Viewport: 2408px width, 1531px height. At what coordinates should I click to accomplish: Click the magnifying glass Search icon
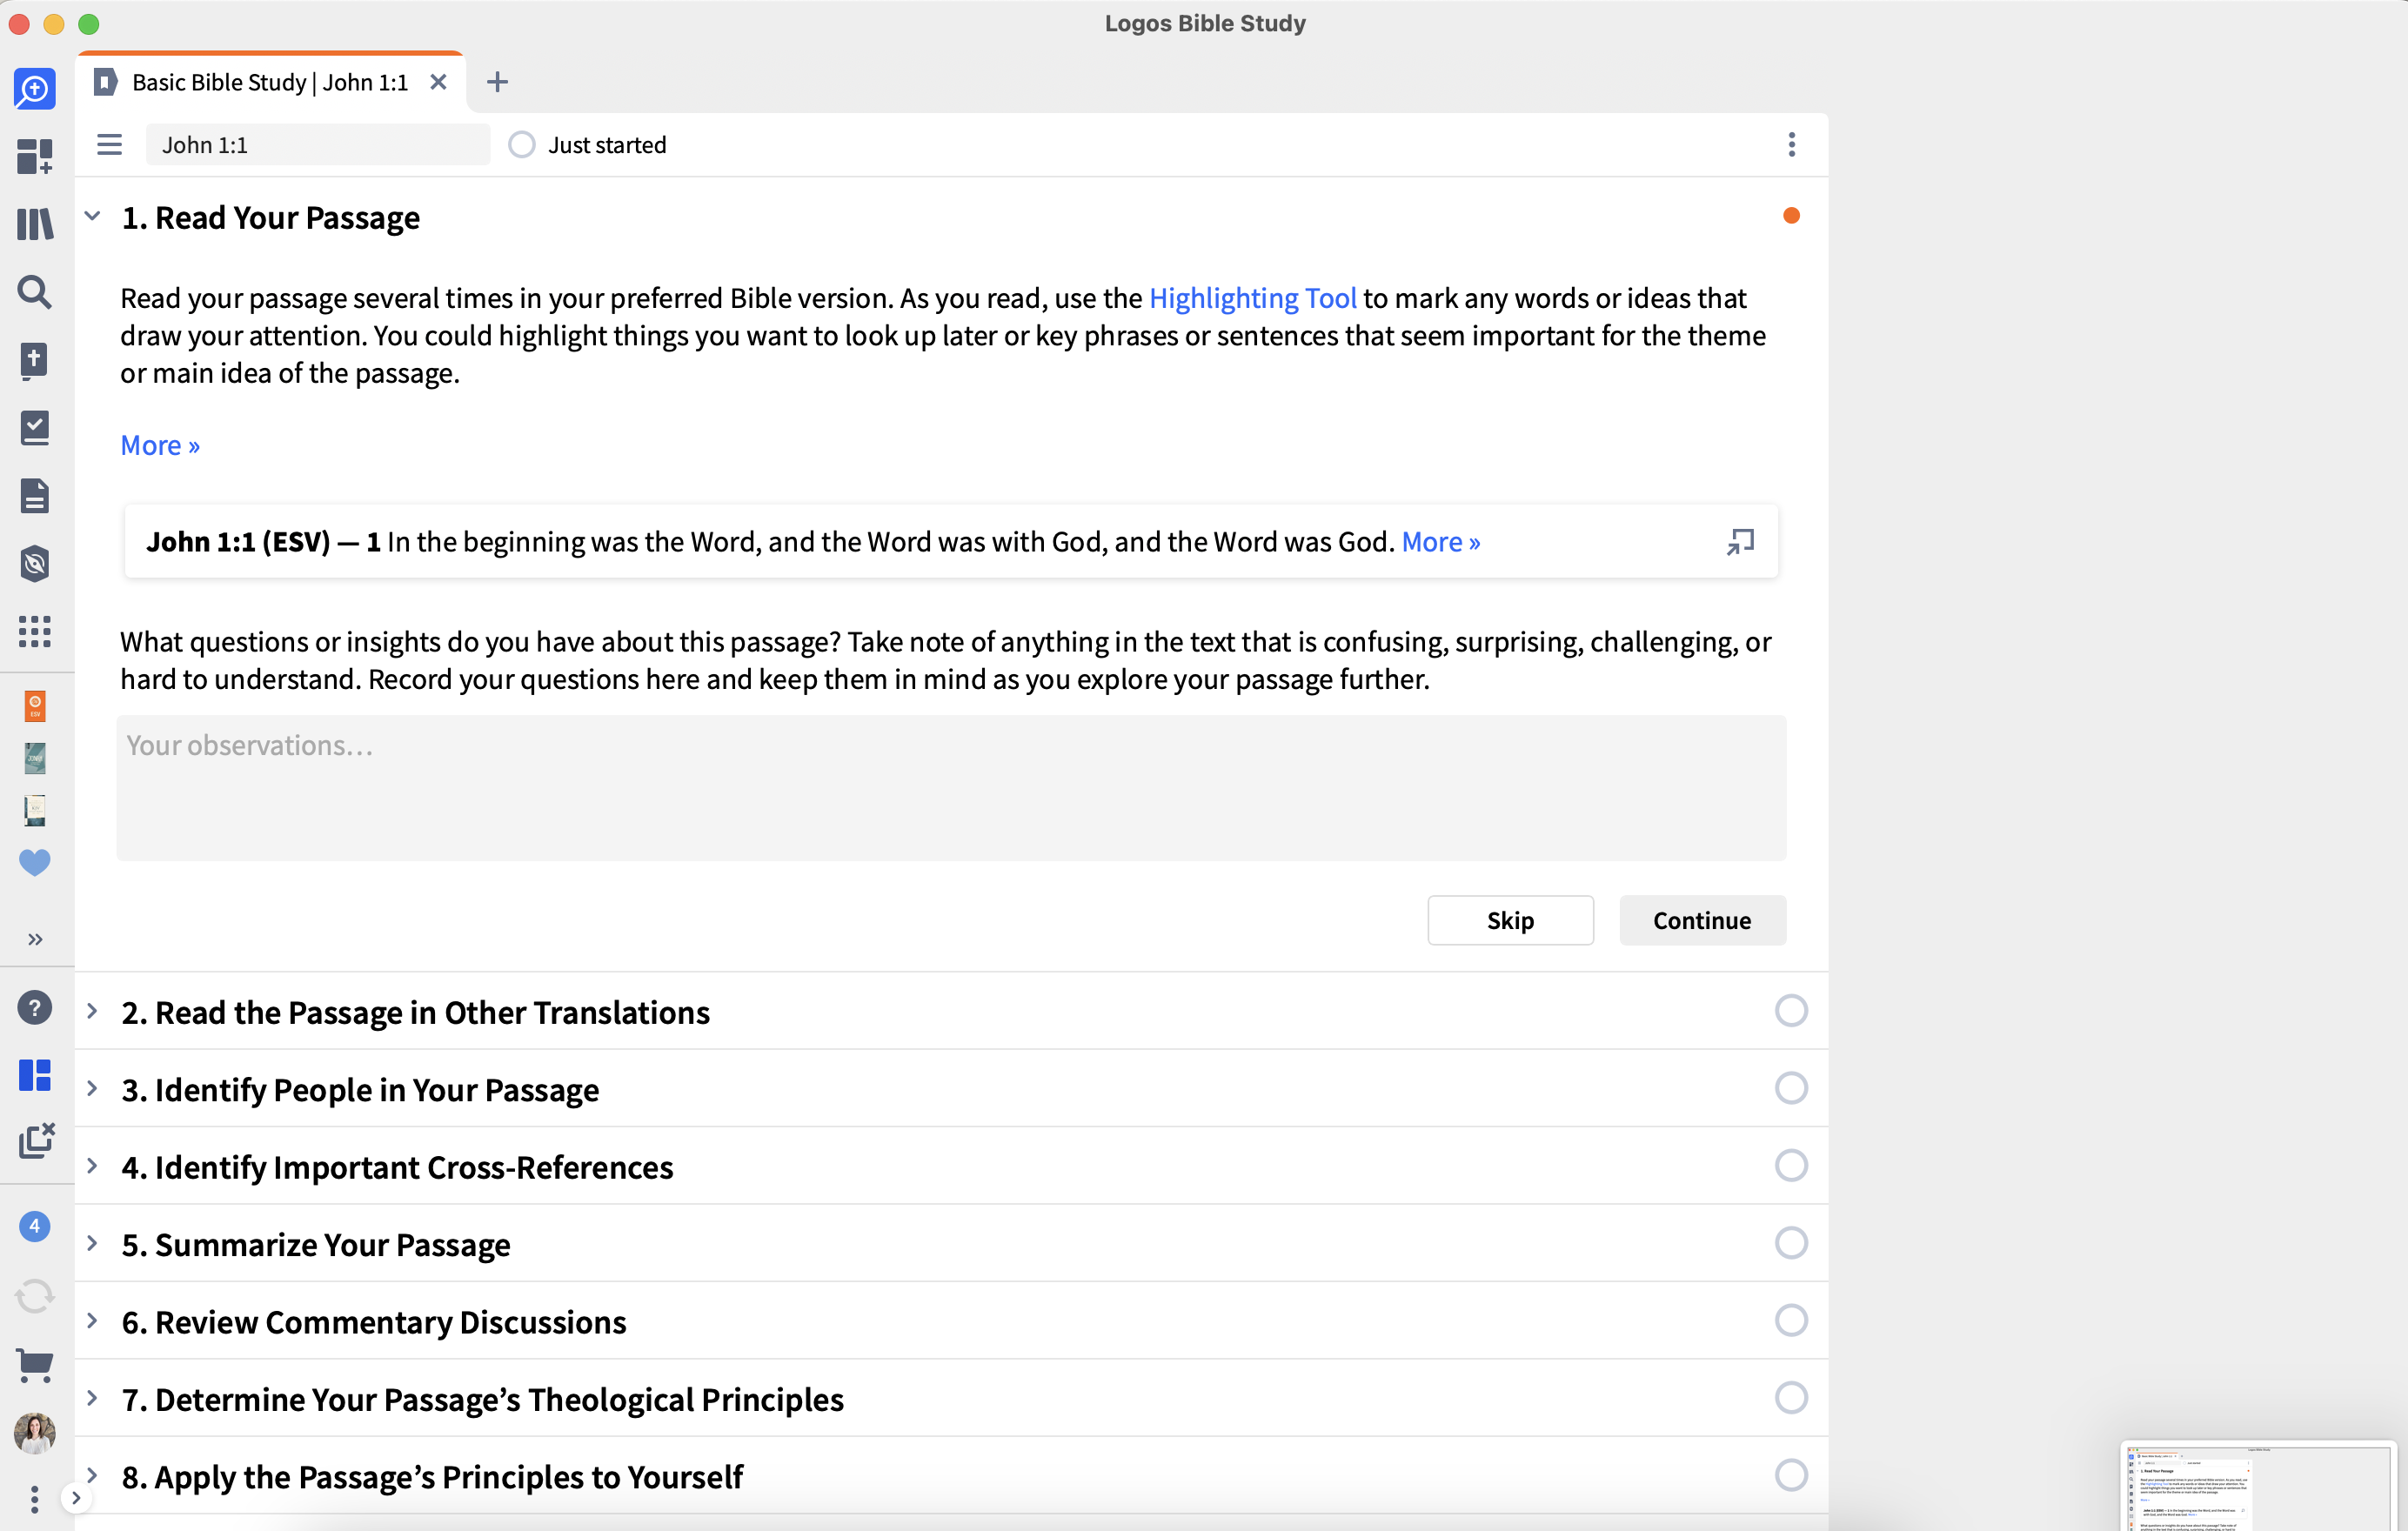click(x=35, y=292)
